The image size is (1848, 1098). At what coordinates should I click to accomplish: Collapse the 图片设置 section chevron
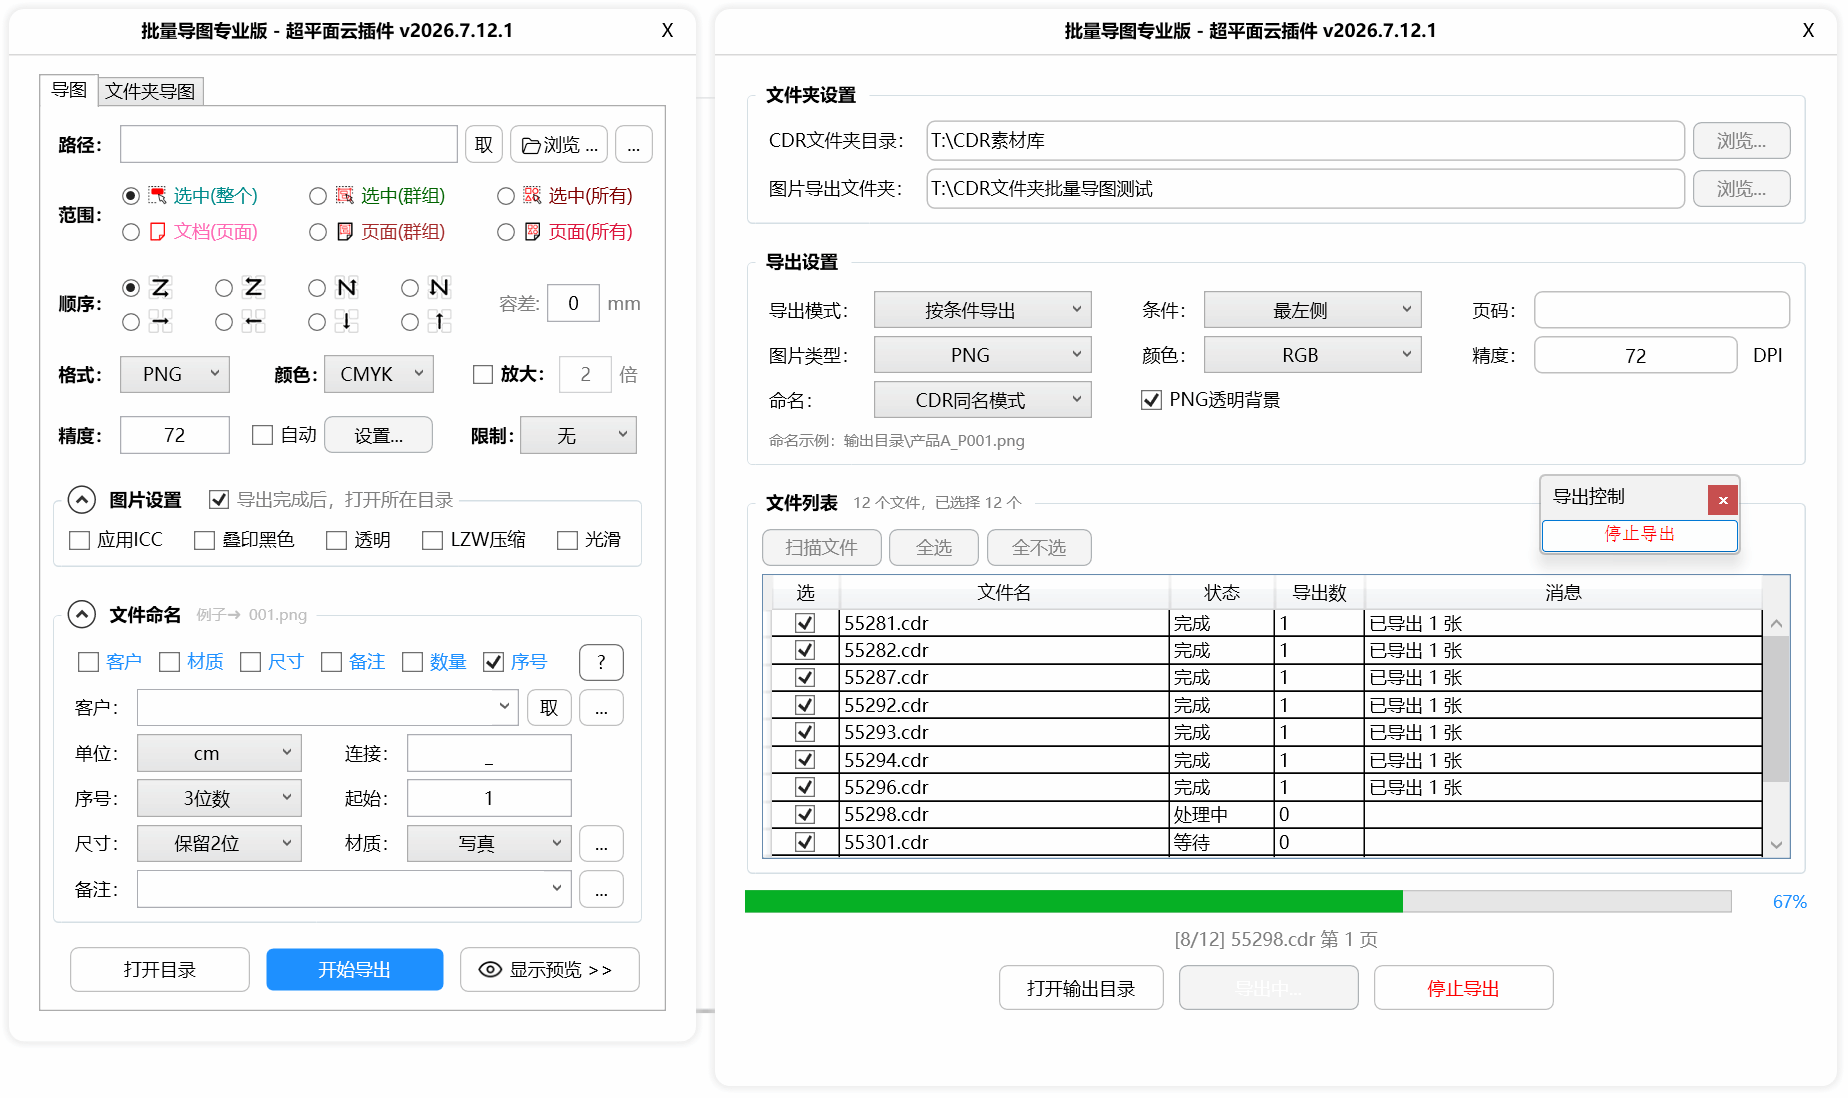pyautogui.click(x=82, y=500)
